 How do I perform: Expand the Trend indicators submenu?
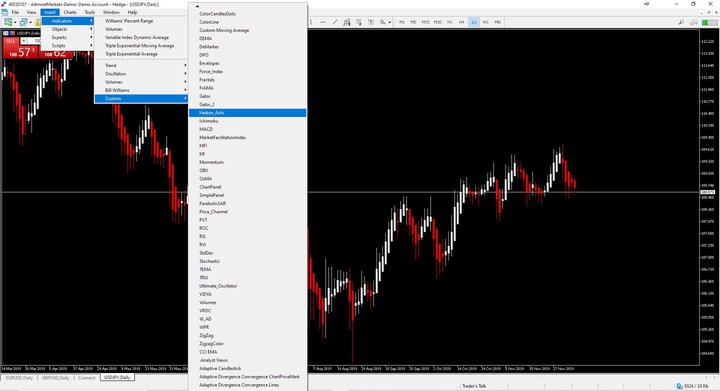tap(141, 66)
